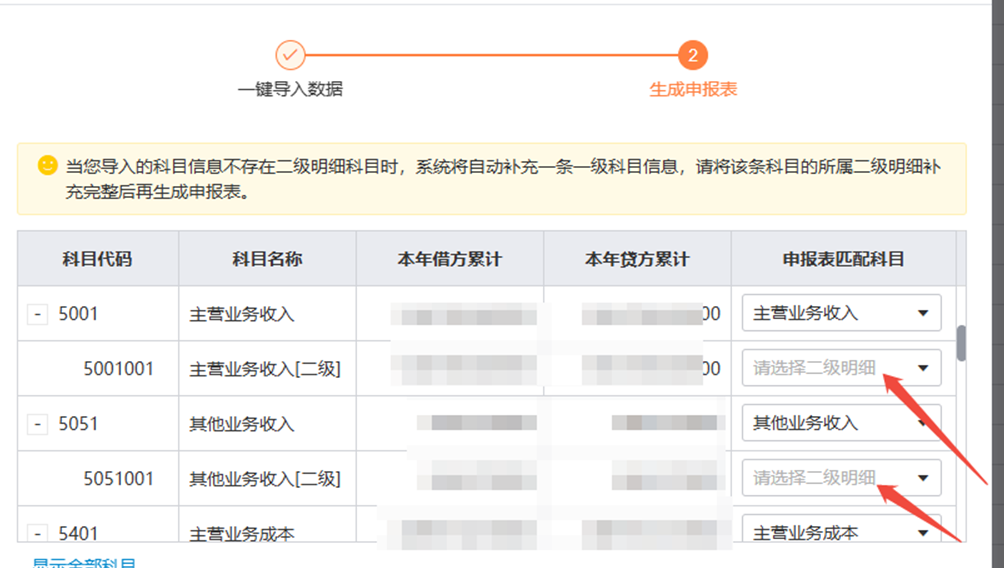Click the 本年借方累计 column header
Image resolution: width=1004 pixels, height=568 pixels.
[450, 259]
